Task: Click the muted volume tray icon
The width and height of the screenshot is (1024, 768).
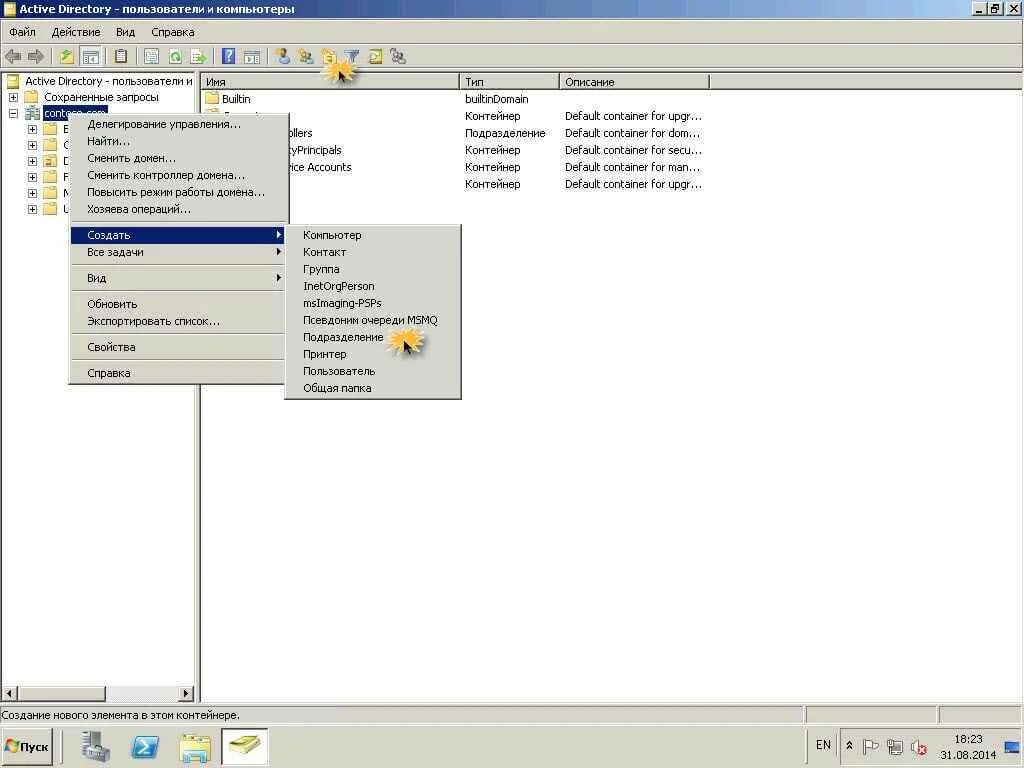Action: (x=919, y=746)
